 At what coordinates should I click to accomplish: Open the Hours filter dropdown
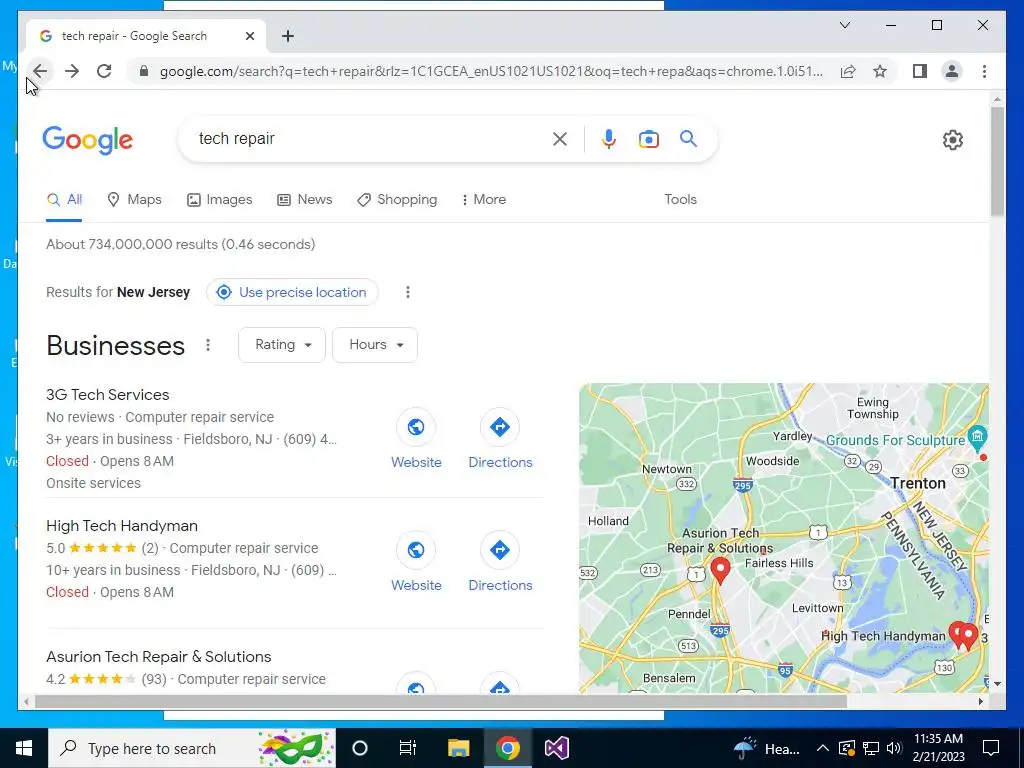click(375, 345)
